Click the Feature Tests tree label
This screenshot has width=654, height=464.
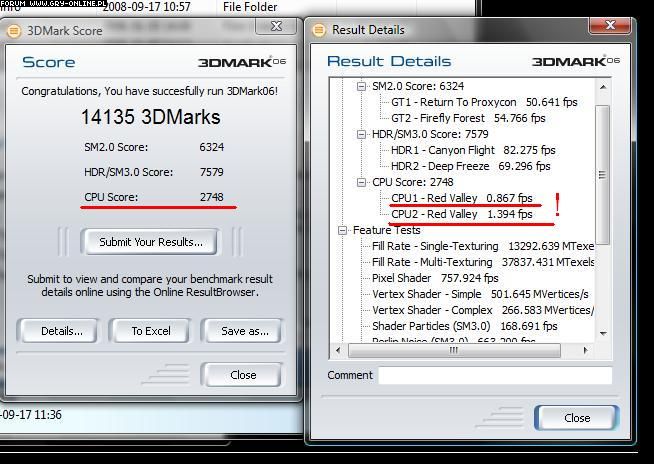(386, 230)
